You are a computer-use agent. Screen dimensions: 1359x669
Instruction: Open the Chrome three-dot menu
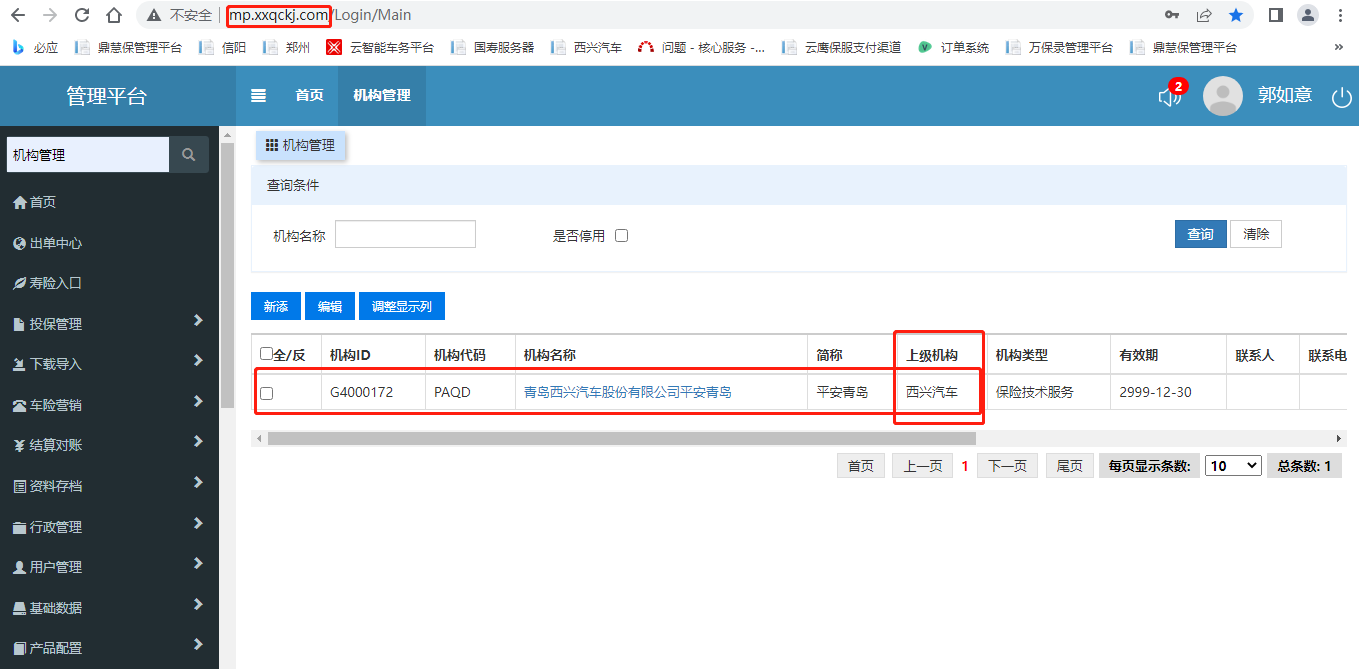coord(1340,15)
